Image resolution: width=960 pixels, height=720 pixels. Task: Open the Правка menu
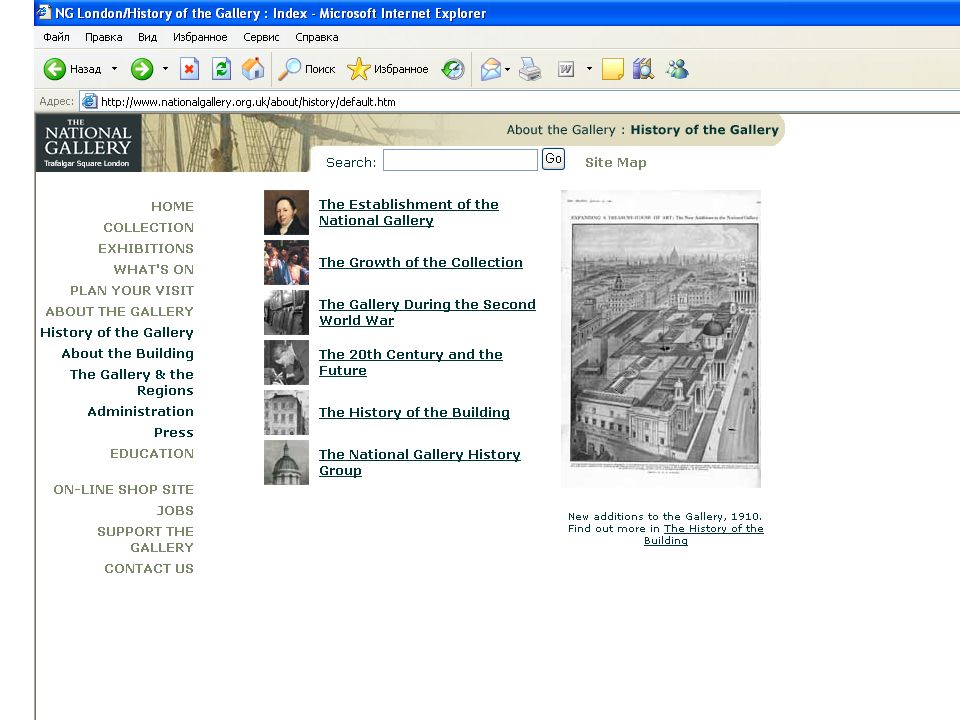(103, 37)
